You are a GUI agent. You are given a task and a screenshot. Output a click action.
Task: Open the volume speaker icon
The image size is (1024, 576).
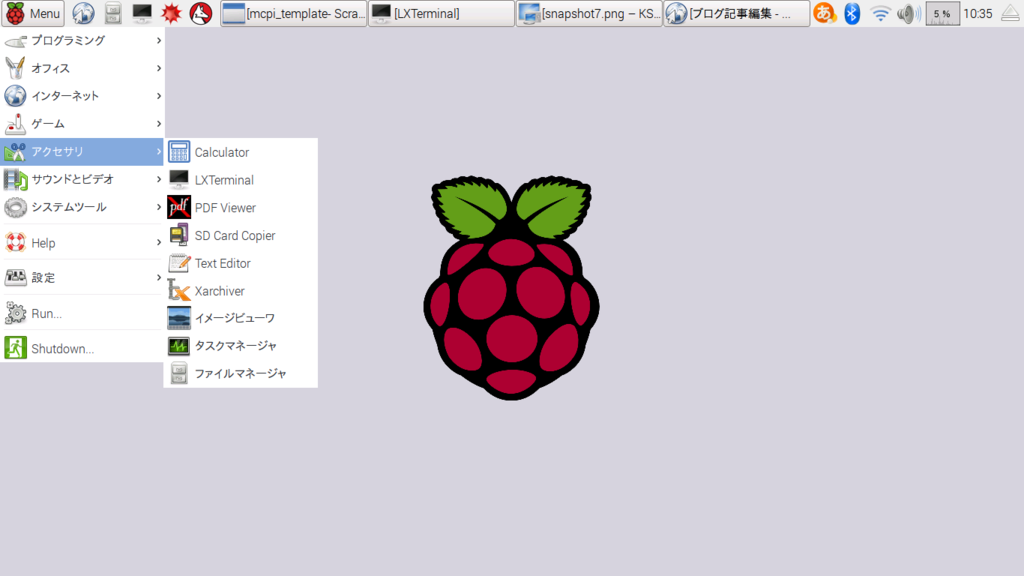(x=908, y=13)
